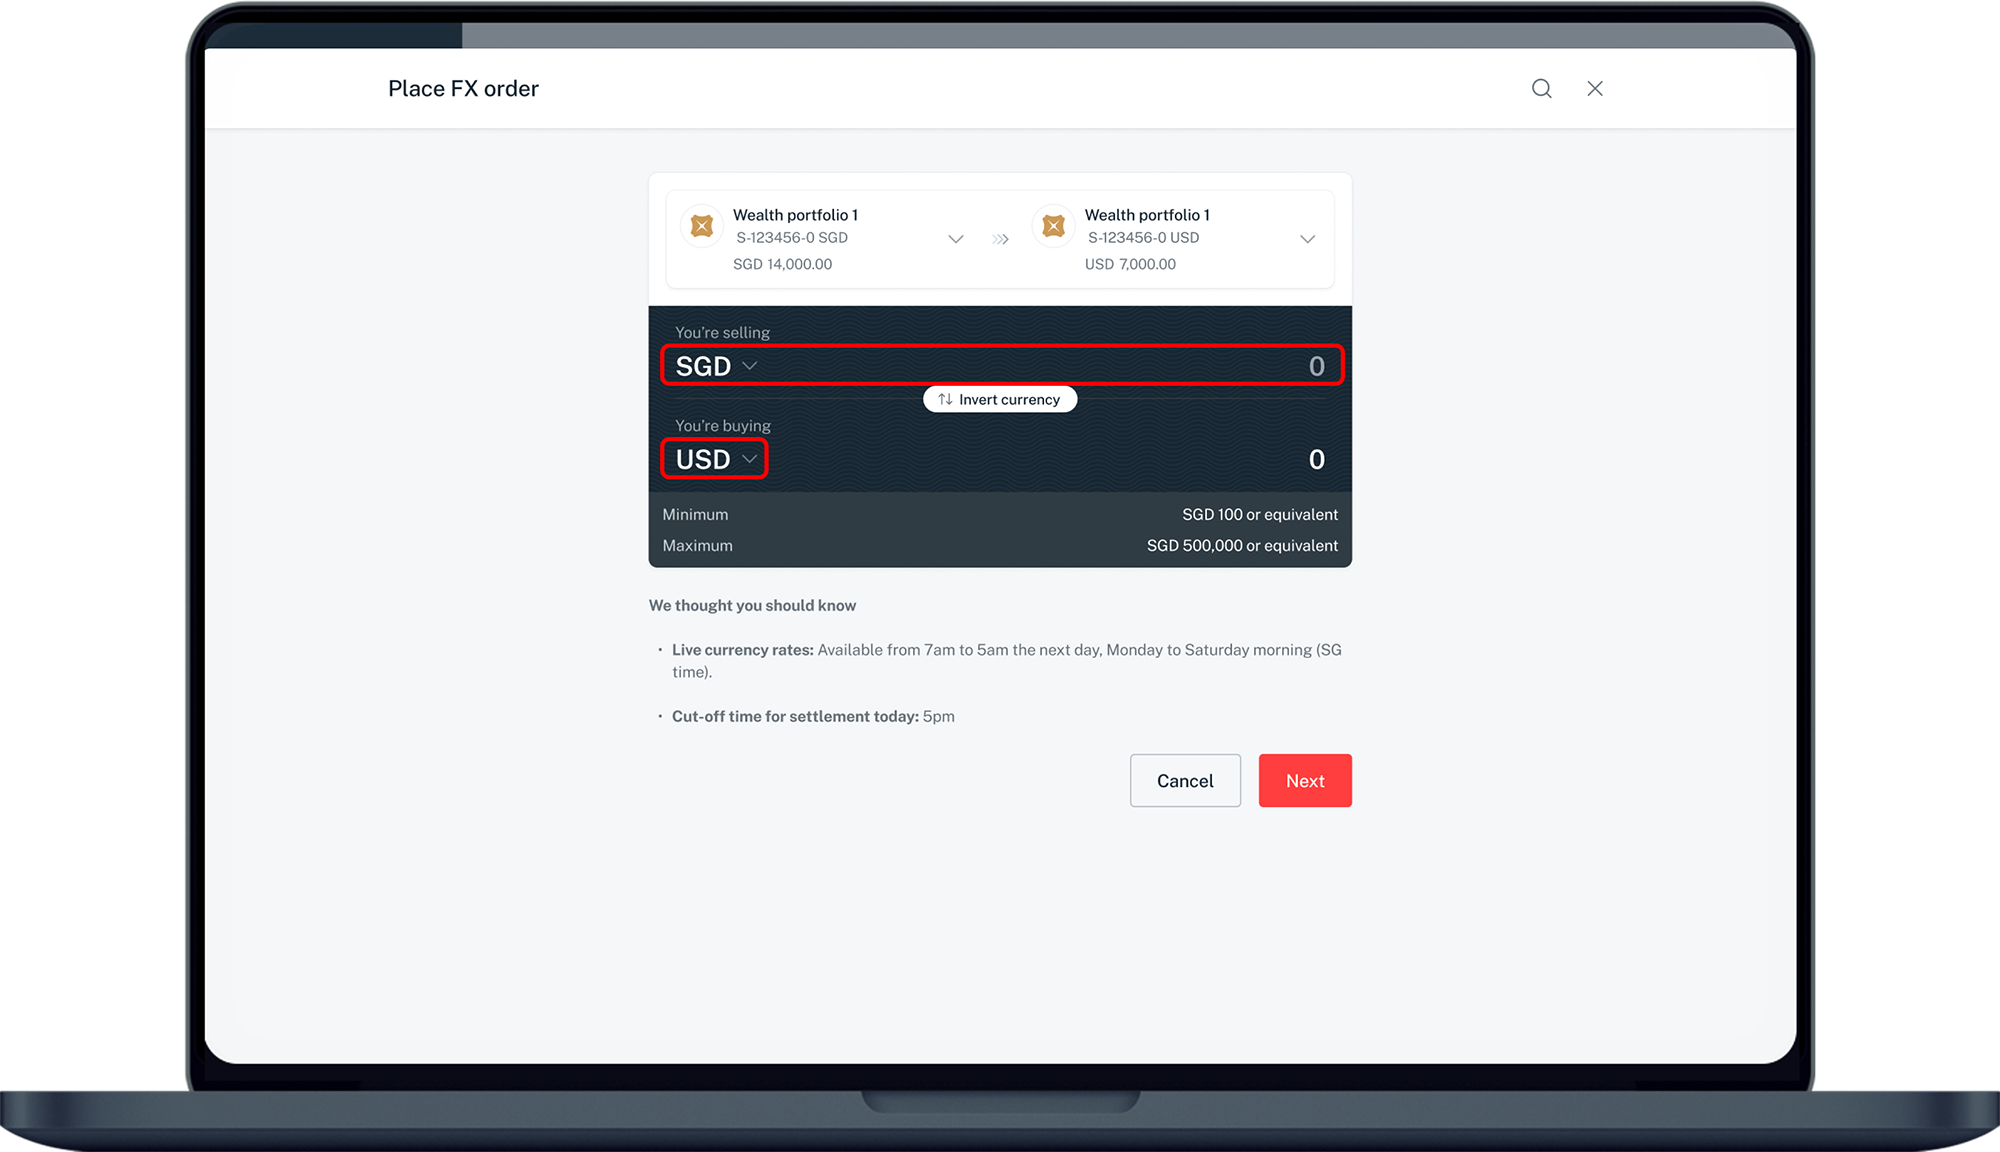Screen dimensions: 2000x1152
Task: Click the Minimum SGD 100 limit text
Action: [x=1259, y=515]
